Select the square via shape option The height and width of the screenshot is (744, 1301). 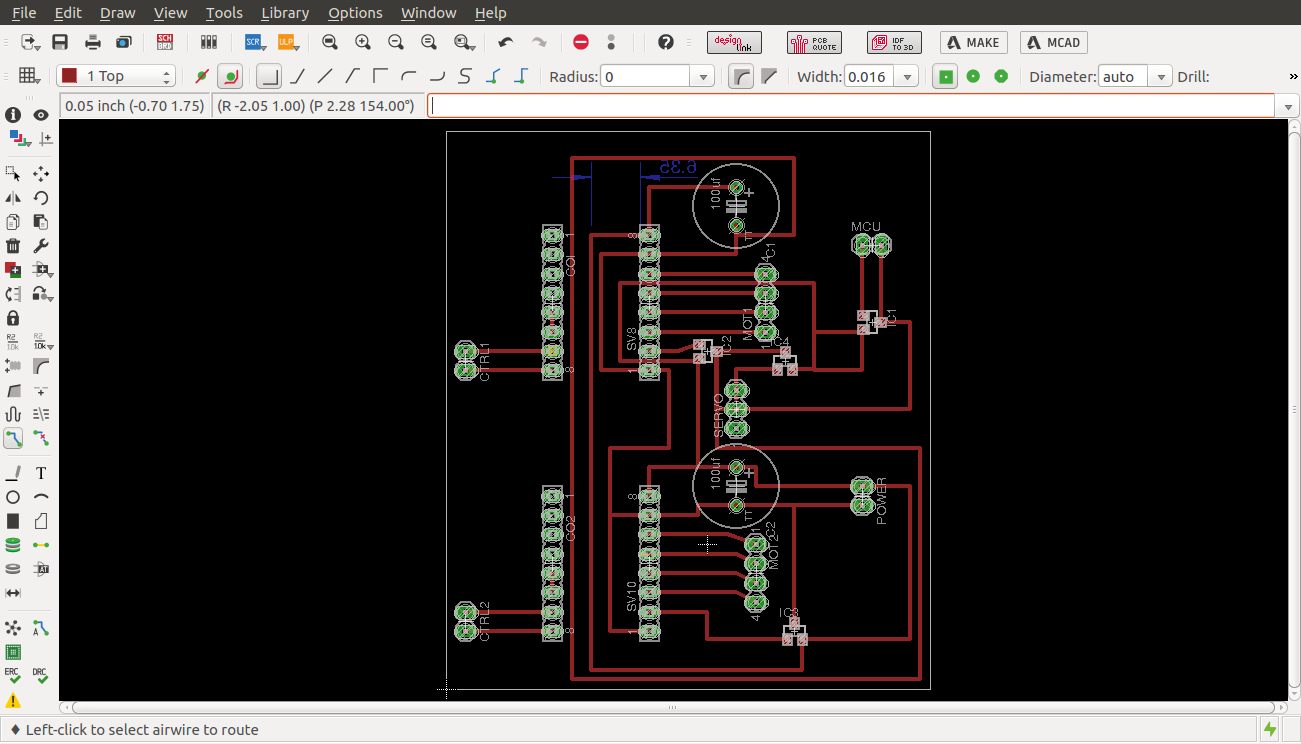[945, 76]
